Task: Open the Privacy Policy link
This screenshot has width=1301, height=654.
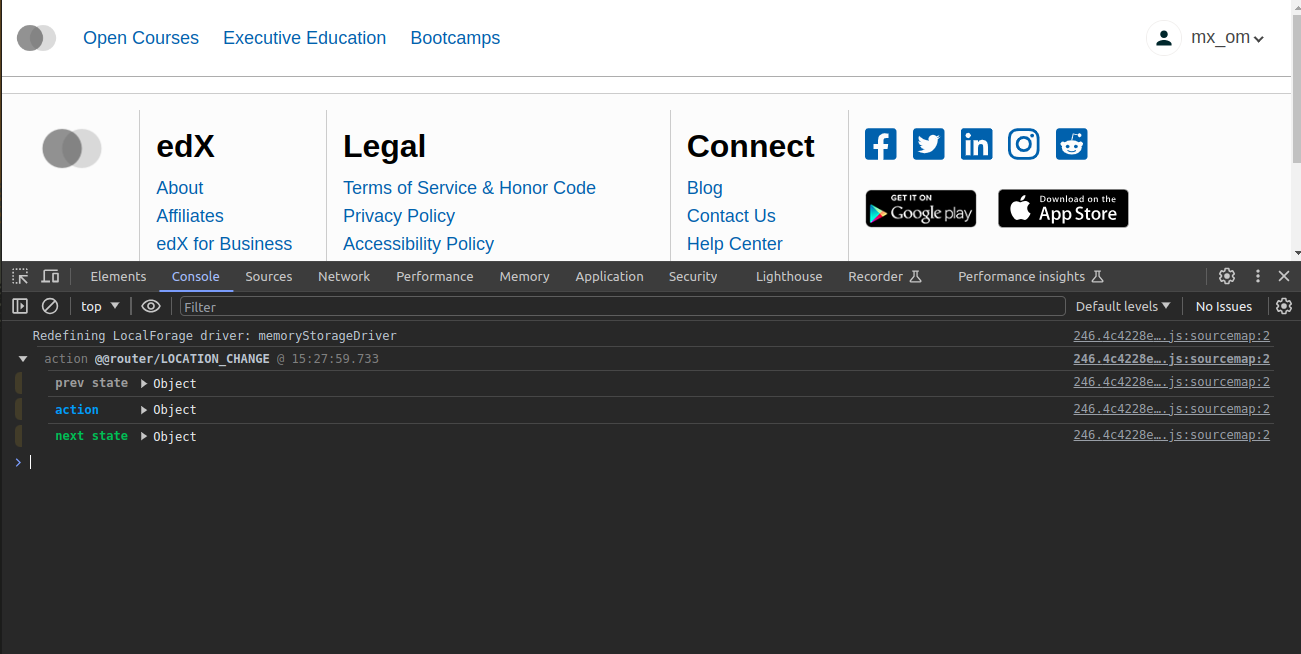Action: (x=399, y=216)
